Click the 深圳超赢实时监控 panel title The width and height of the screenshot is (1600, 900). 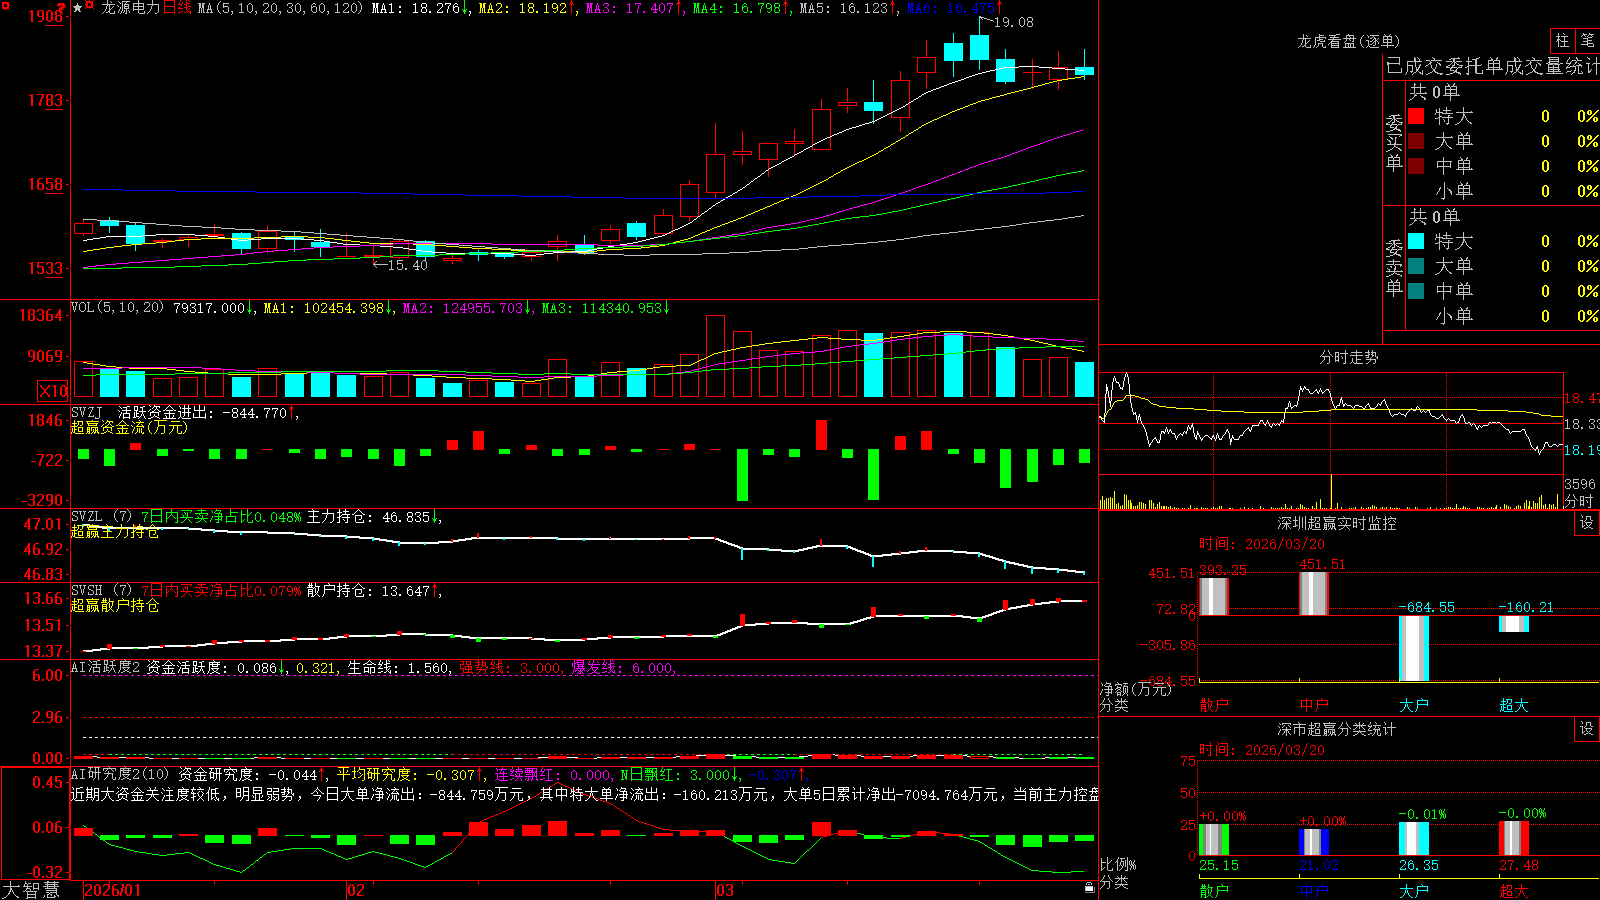[x=1337, y=523]
